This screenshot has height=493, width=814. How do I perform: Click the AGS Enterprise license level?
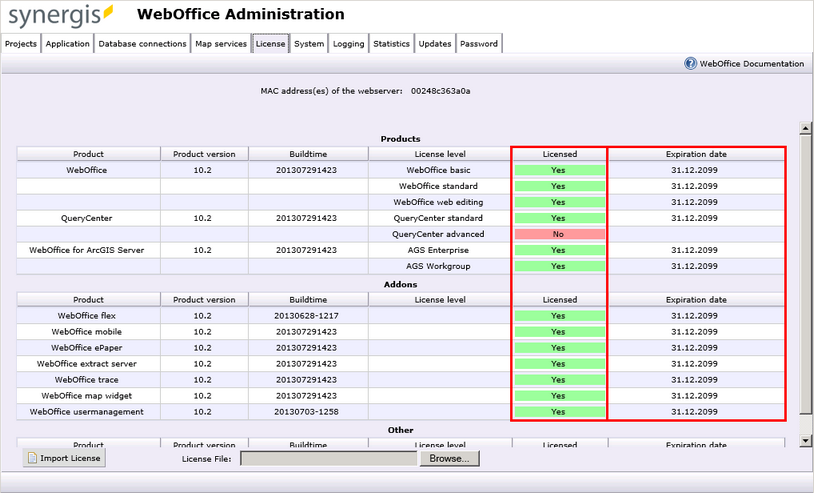click(x=439, y=250)
